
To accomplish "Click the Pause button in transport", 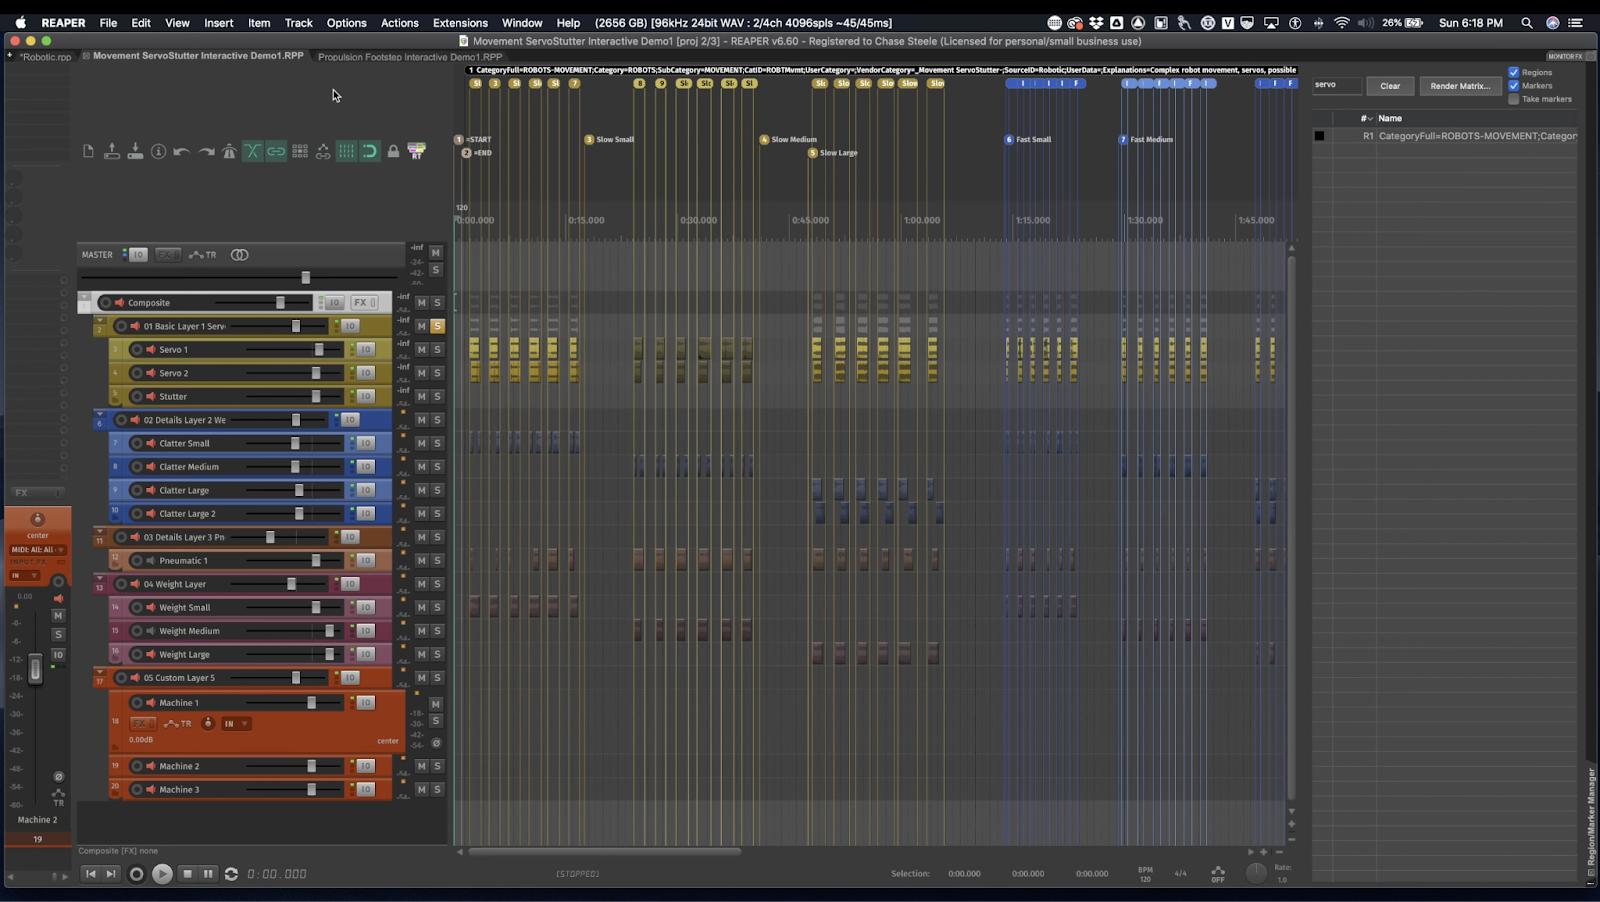I will tap(208, 874).
